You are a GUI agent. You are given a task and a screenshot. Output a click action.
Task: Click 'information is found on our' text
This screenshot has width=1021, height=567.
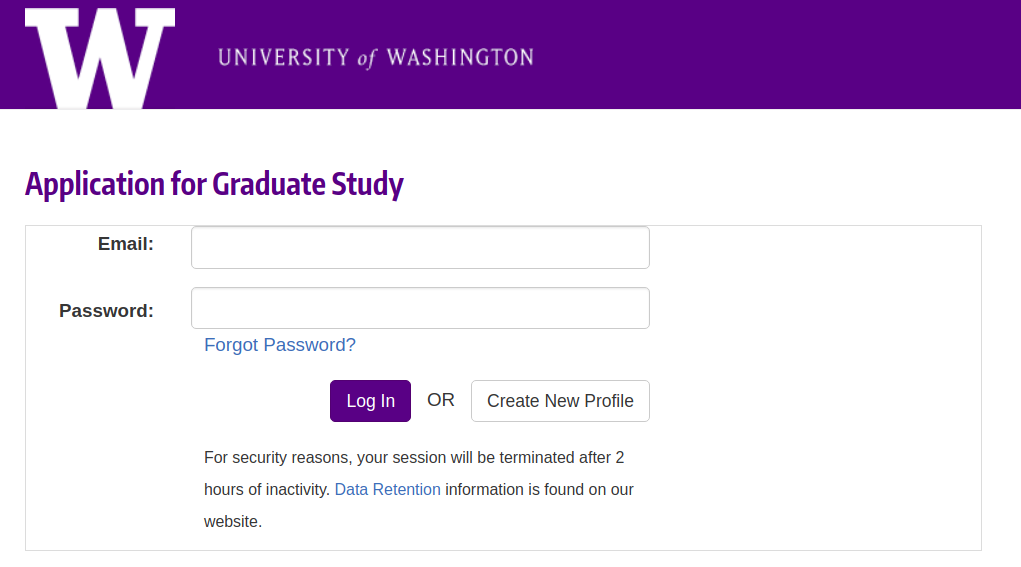(539, 490)
